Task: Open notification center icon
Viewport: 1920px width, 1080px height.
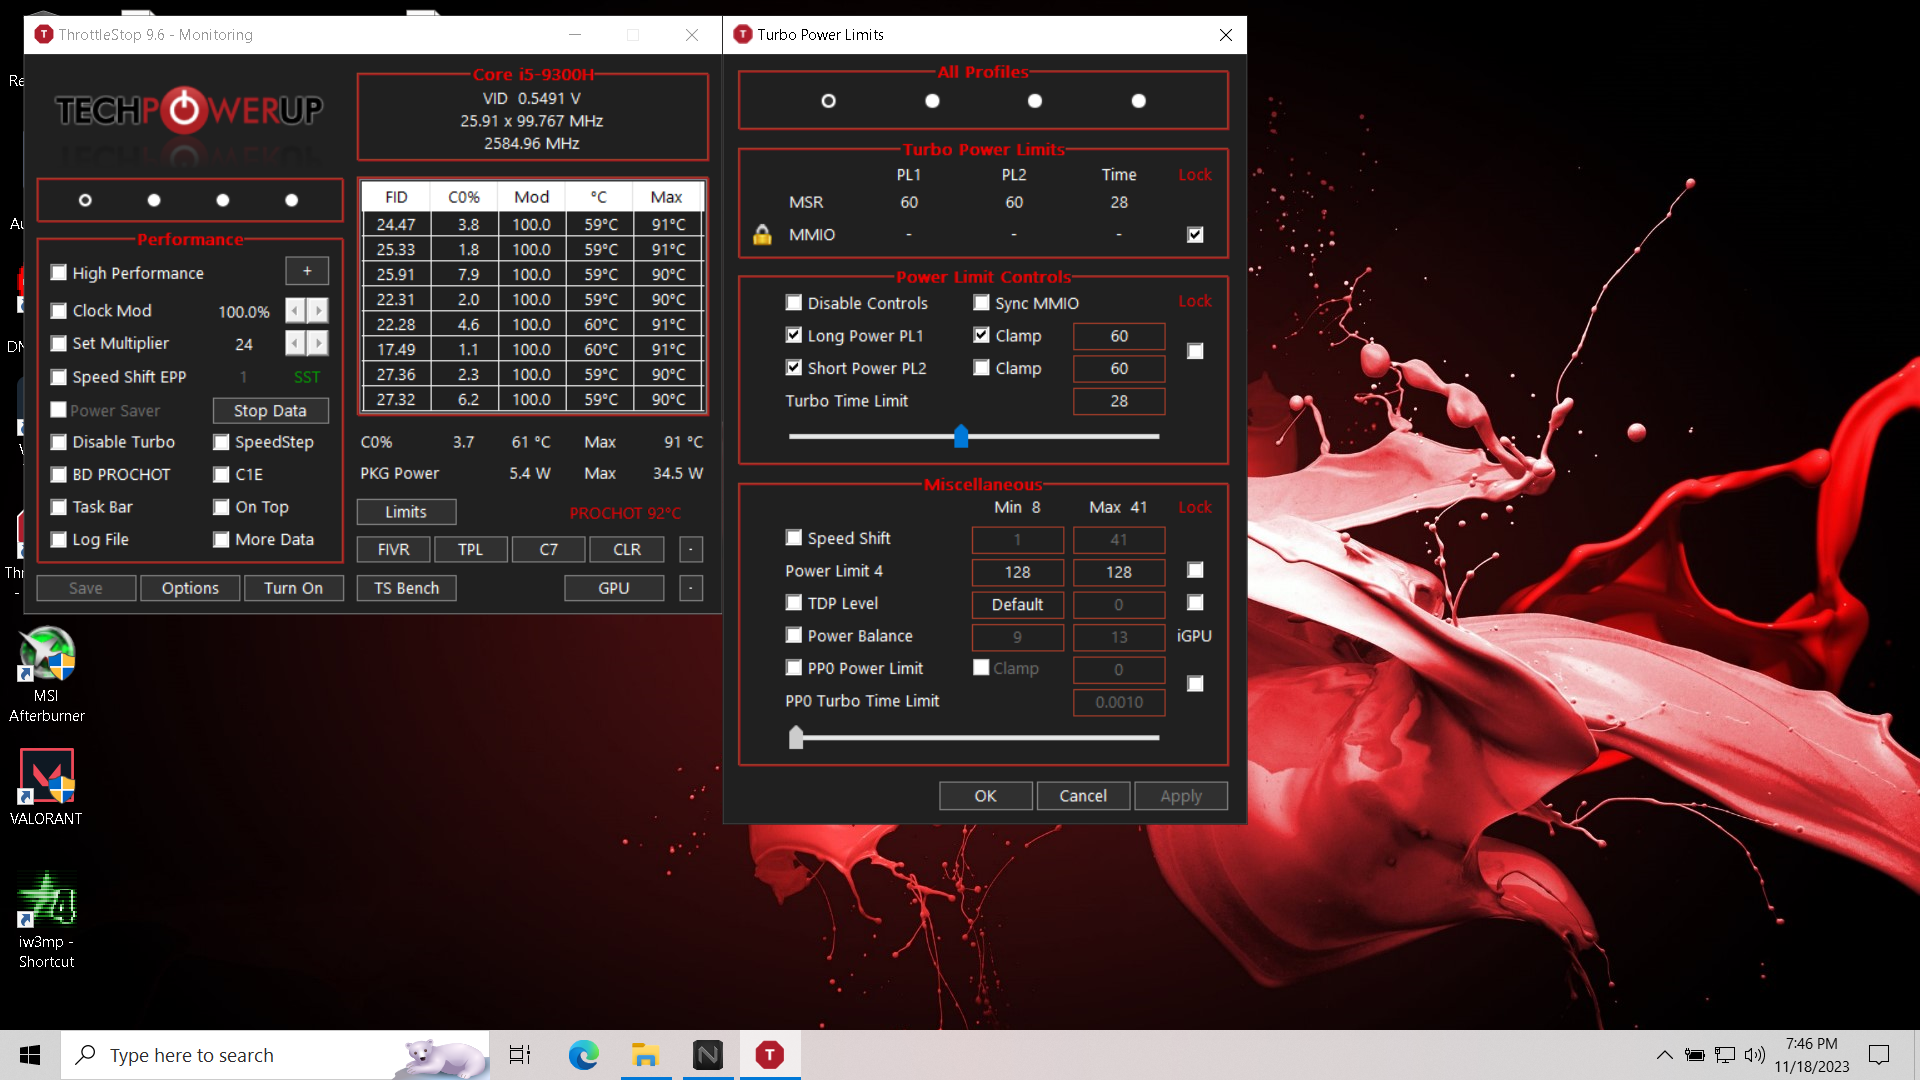Action: [x=1879, y=1055]
